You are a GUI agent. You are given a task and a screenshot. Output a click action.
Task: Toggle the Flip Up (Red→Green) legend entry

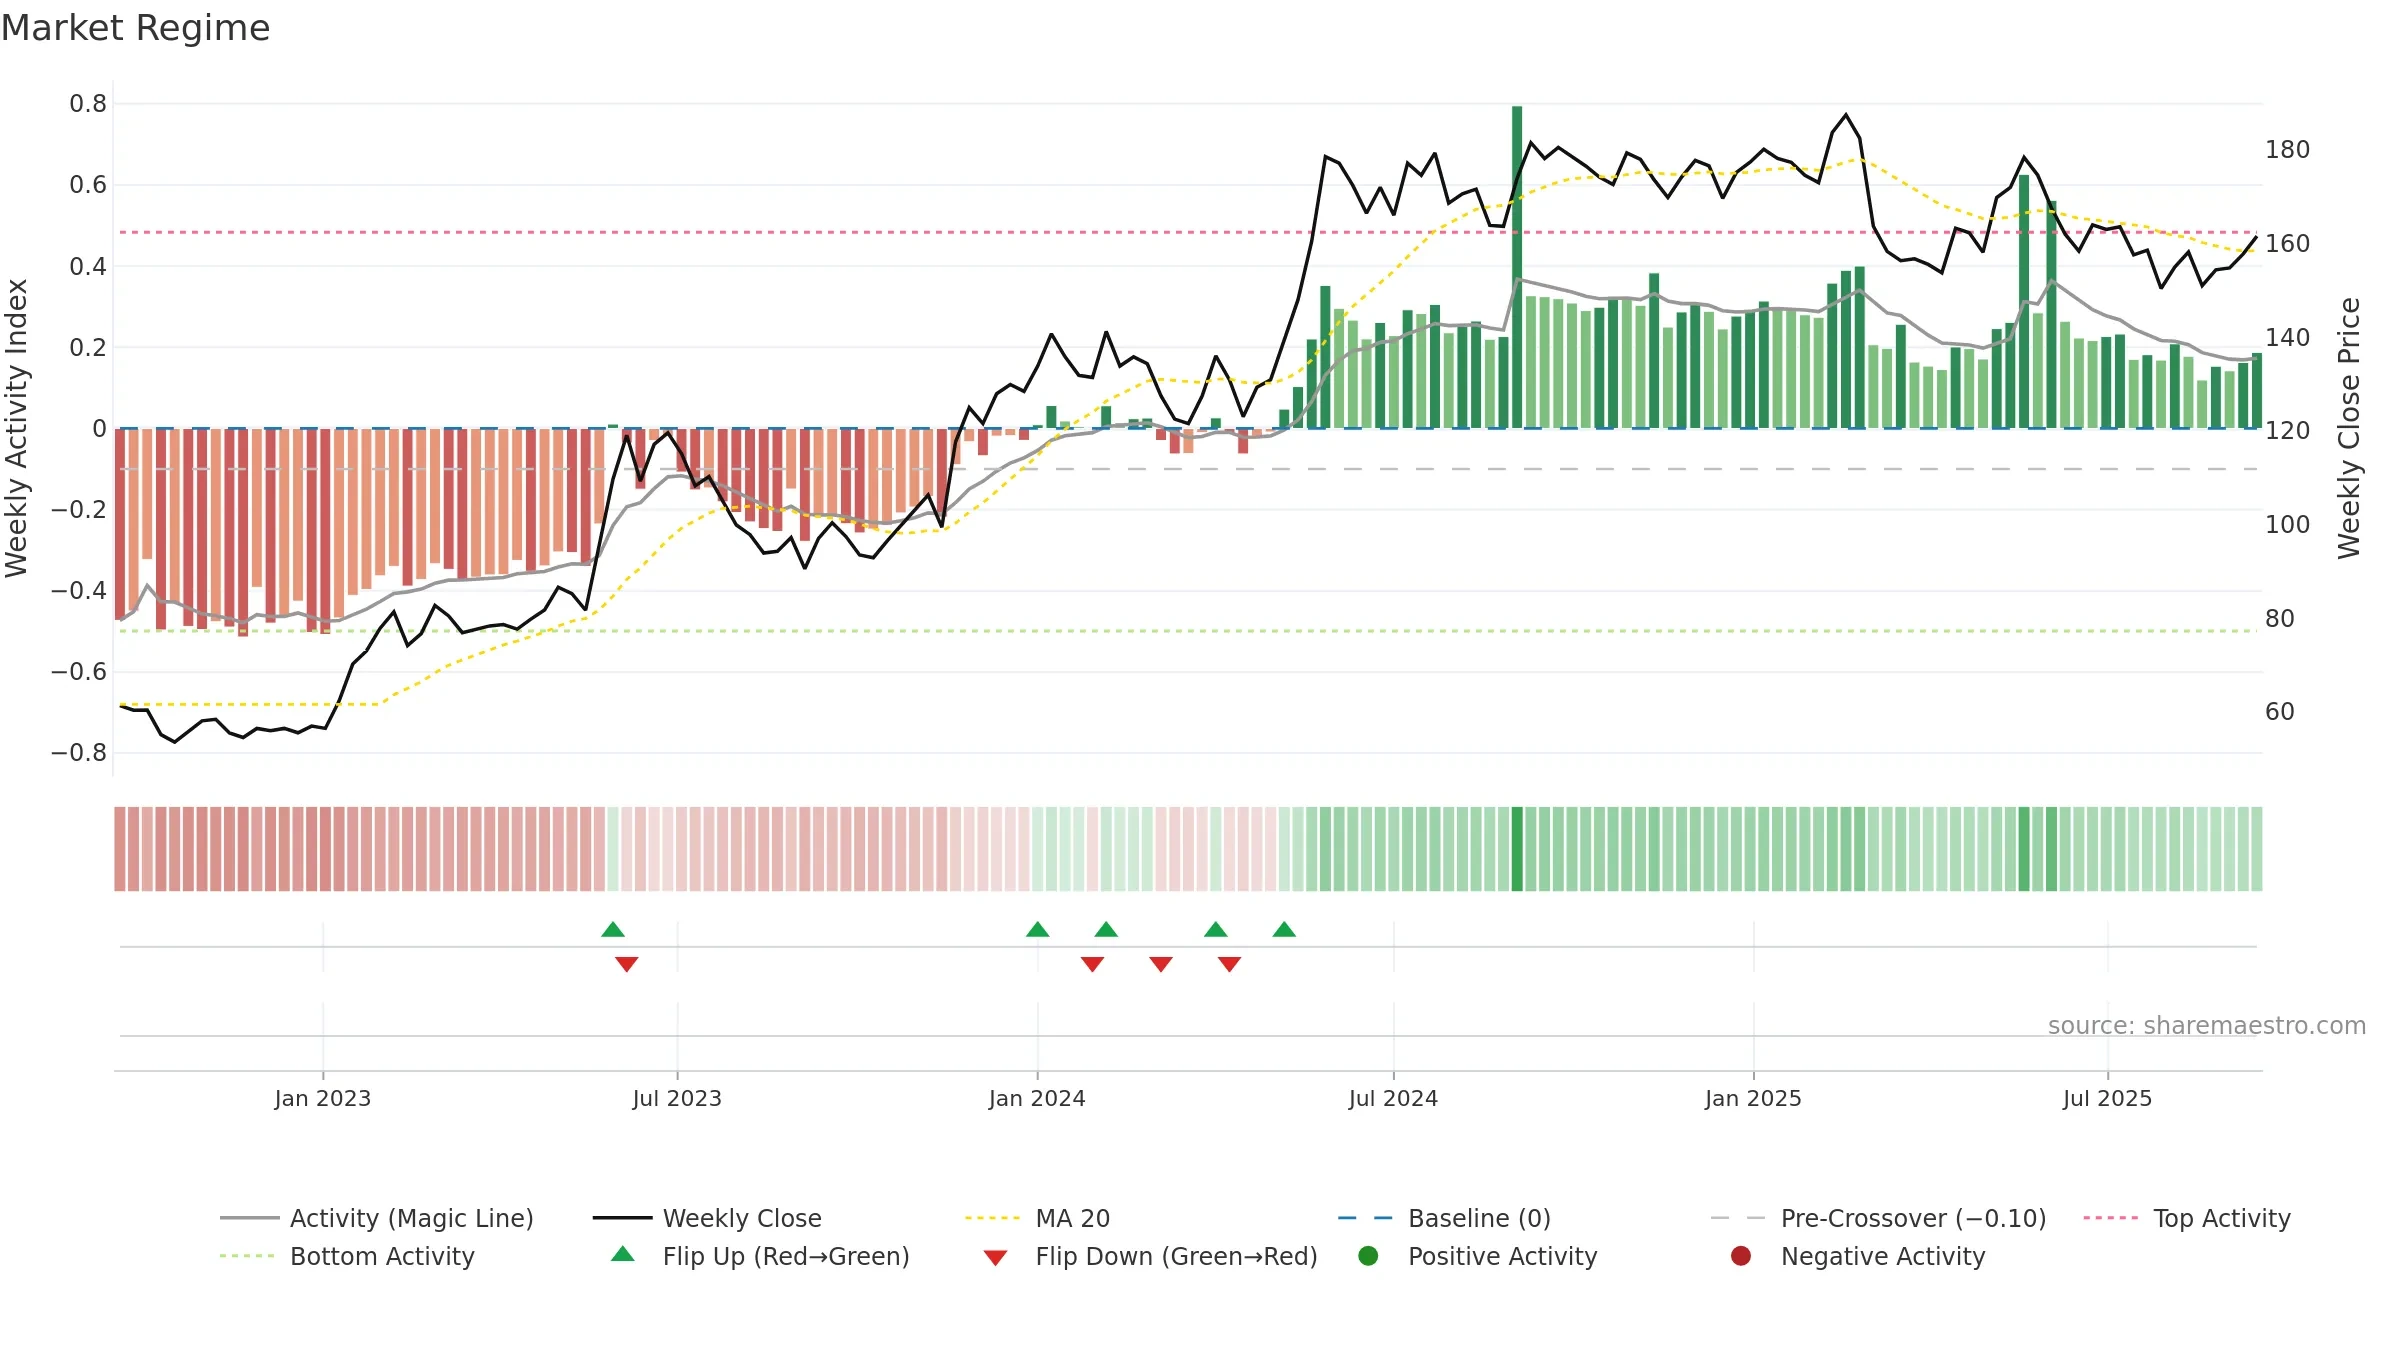760,1256
